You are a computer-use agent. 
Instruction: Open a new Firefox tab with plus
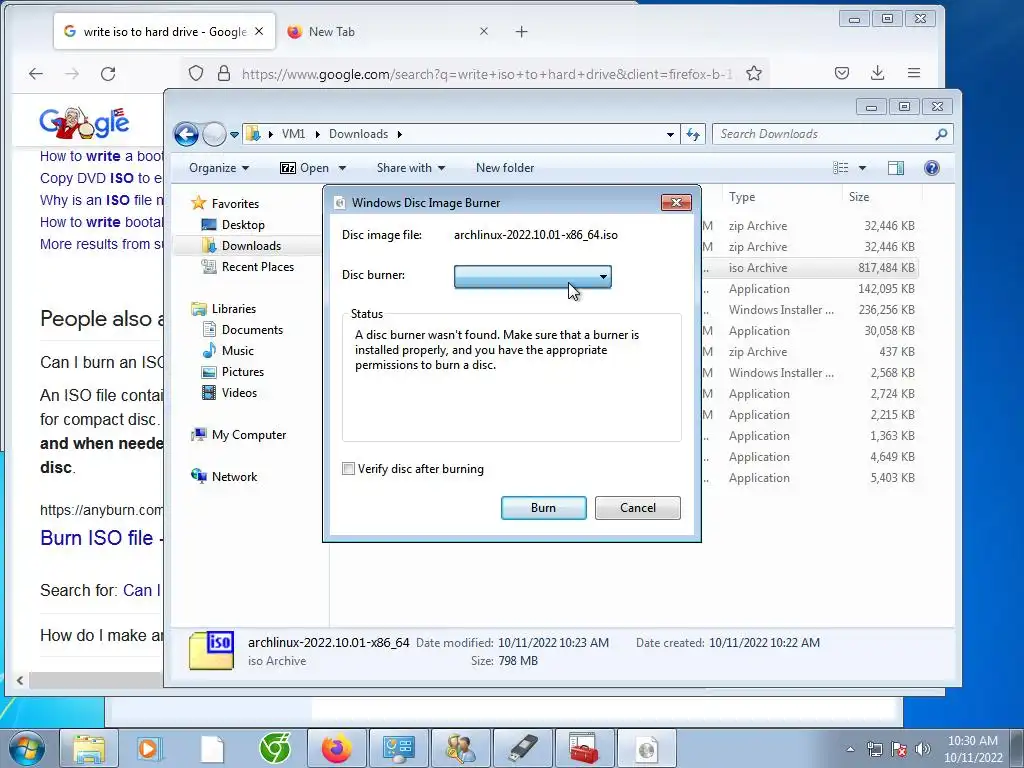click(521, 31)
